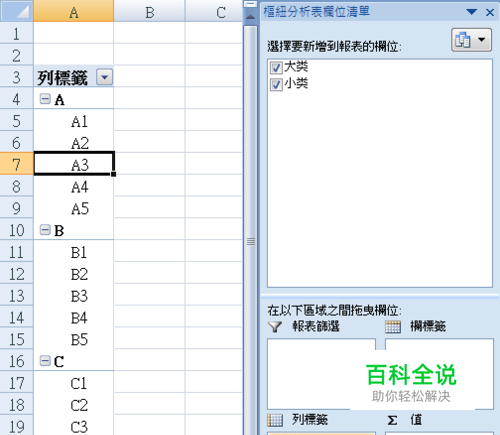Select row 10 header
Screen dimensions: 500x435
tap(16, 230)
